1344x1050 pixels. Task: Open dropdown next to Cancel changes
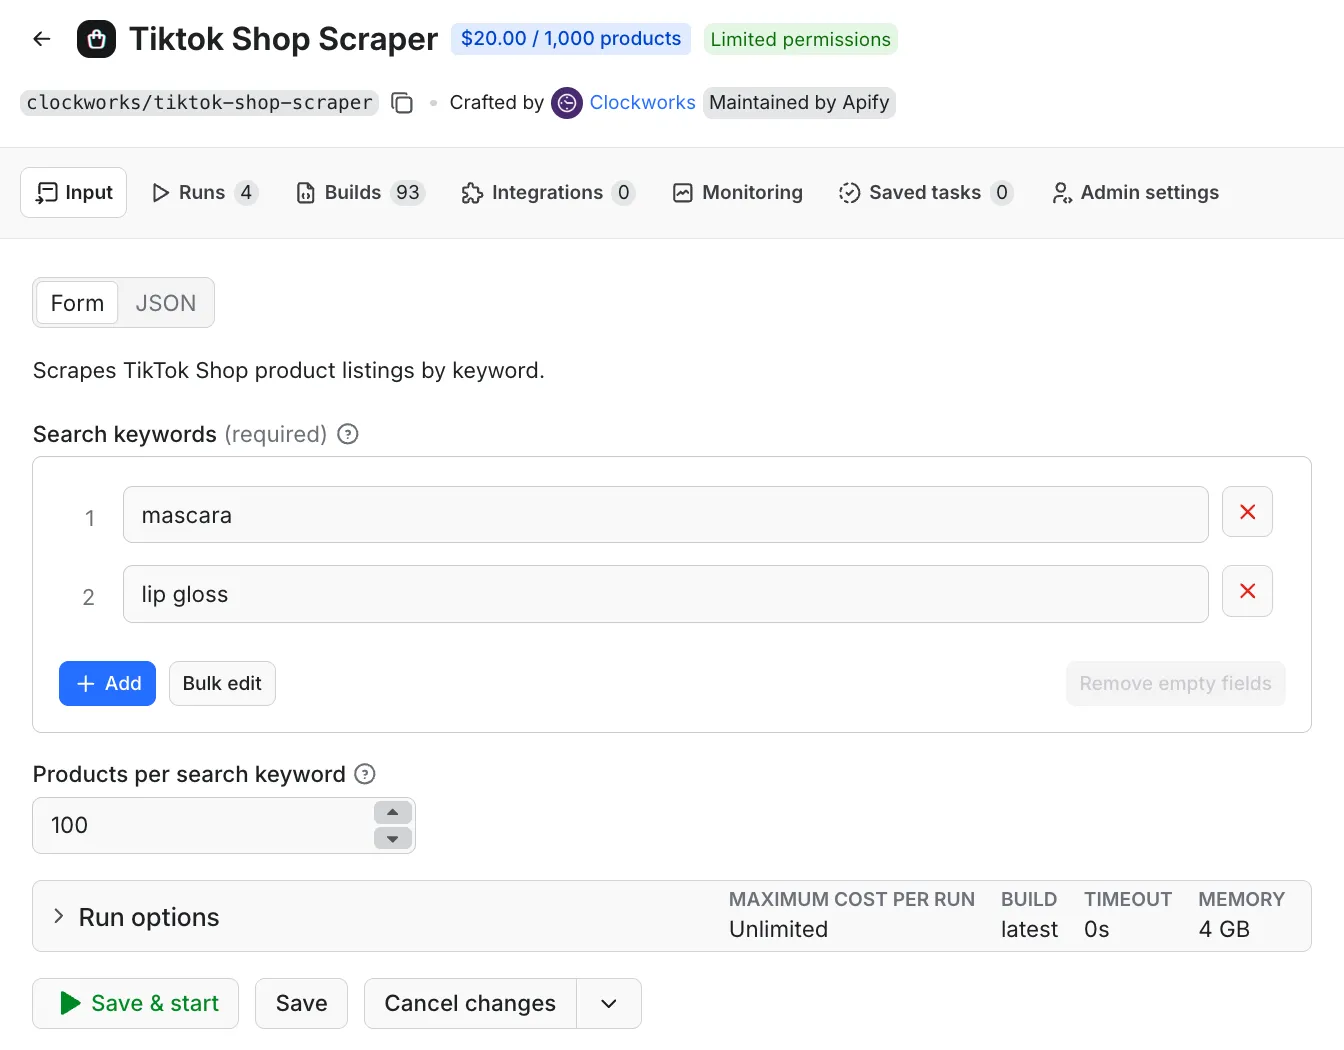609,1003
